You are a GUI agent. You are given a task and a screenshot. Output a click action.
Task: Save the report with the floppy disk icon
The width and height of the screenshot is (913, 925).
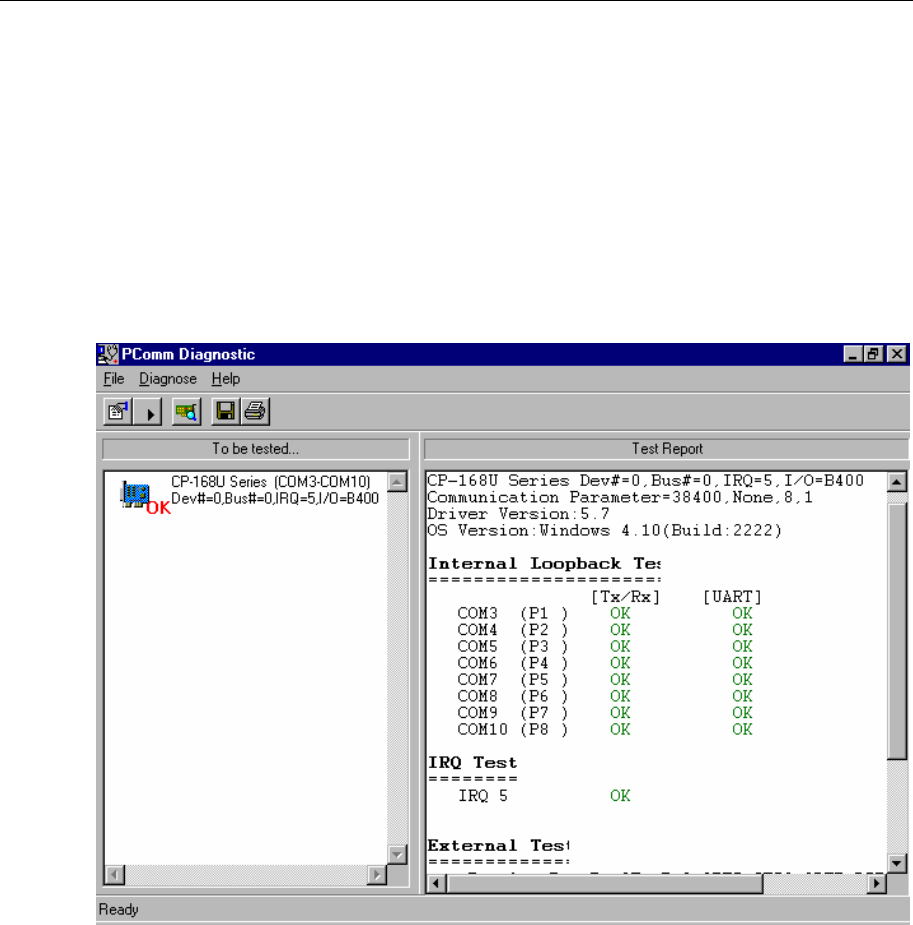225,411
